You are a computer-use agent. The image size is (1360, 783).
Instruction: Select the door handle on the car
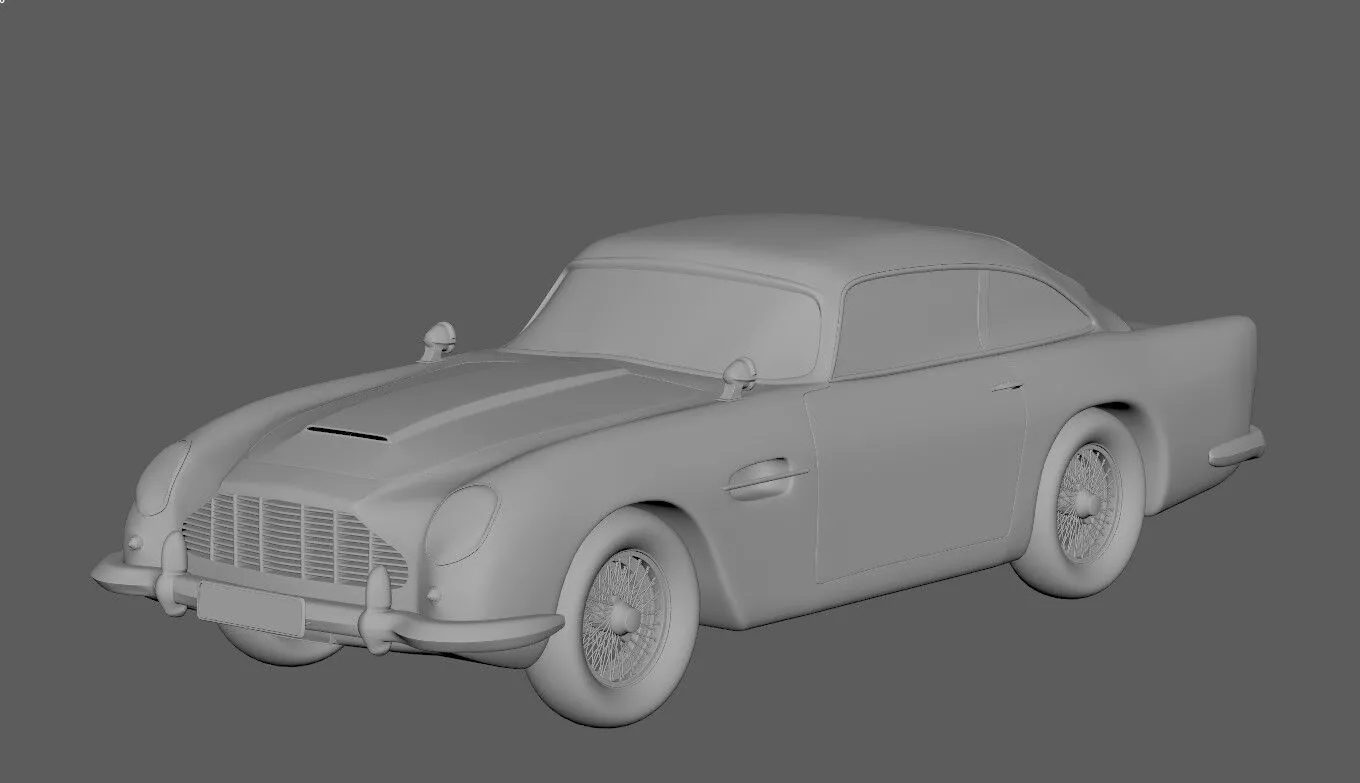point(1007,387)
